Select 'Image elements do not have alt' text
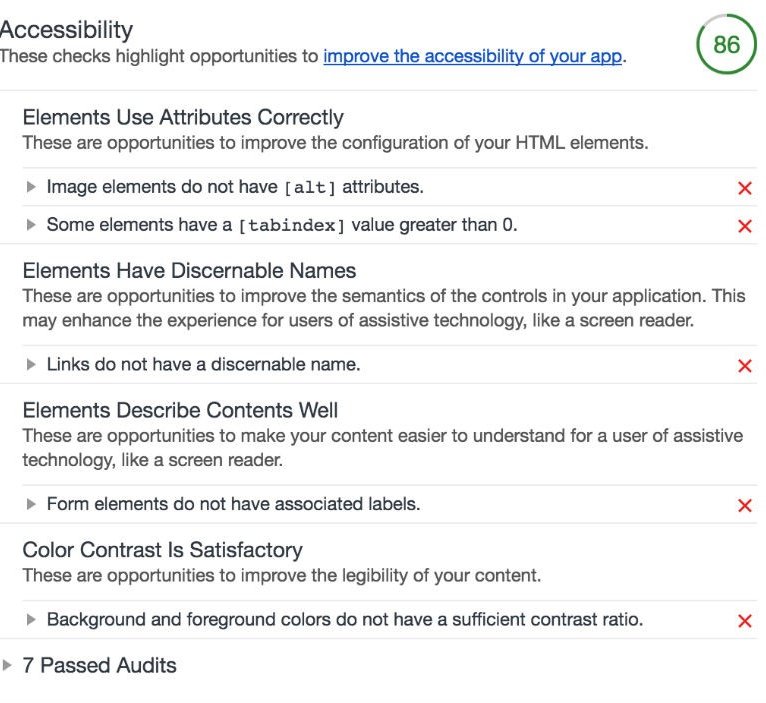 pyautogui.click(x=235, y=187)
